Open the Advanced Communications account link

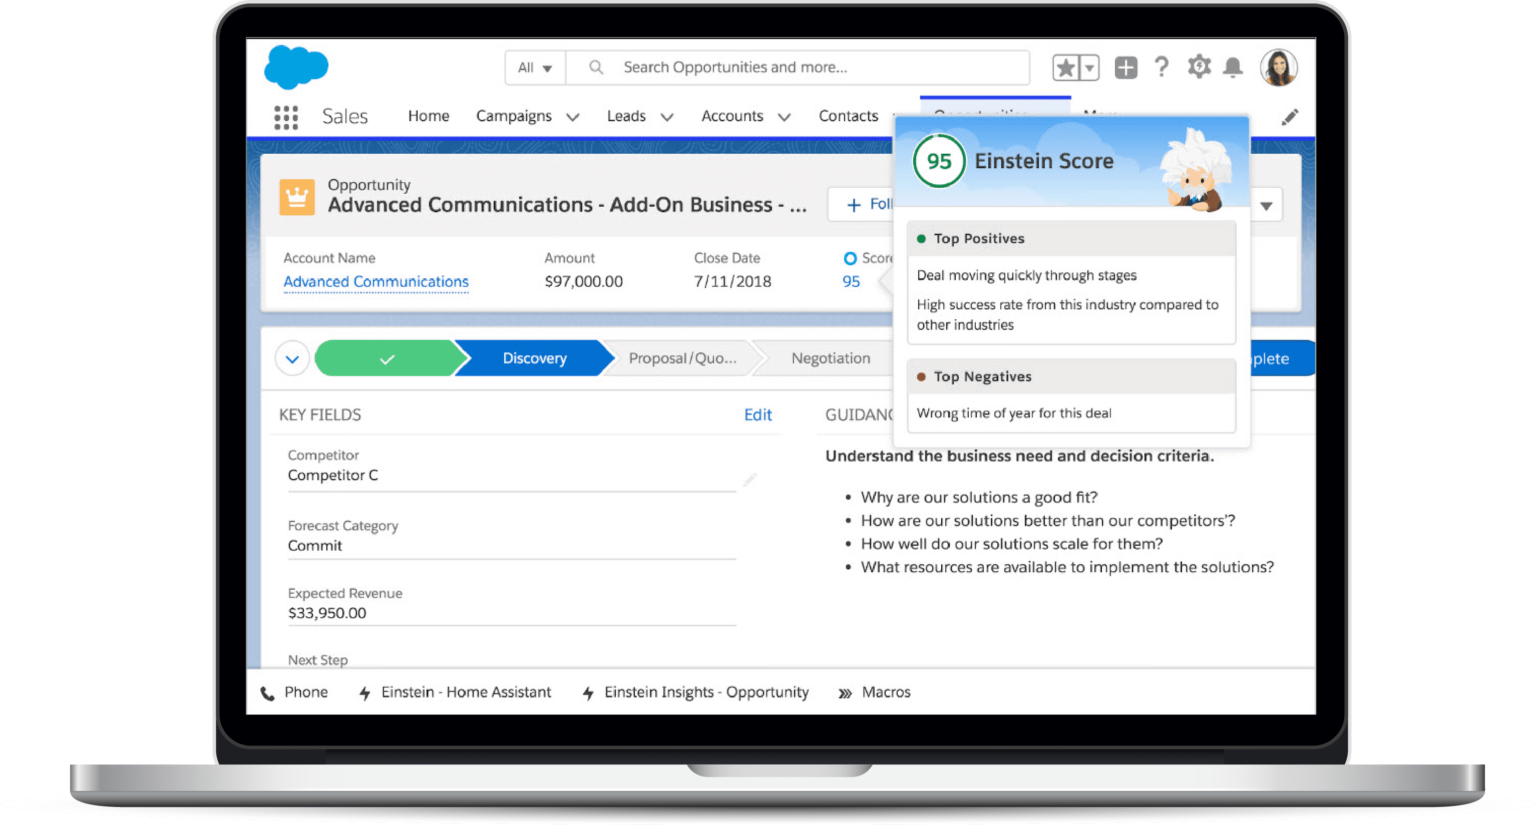click(x=375, y=281)
